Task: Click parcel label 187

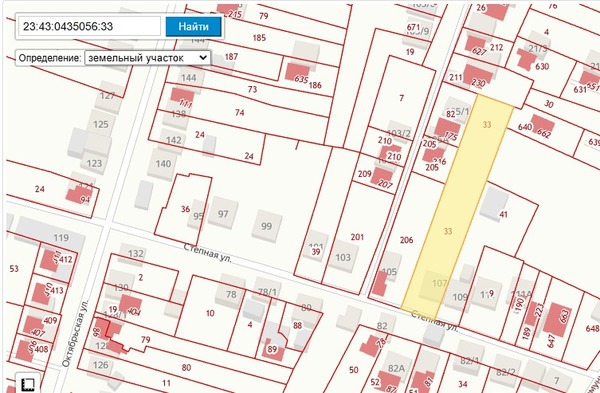Action: tap(231, 57)
